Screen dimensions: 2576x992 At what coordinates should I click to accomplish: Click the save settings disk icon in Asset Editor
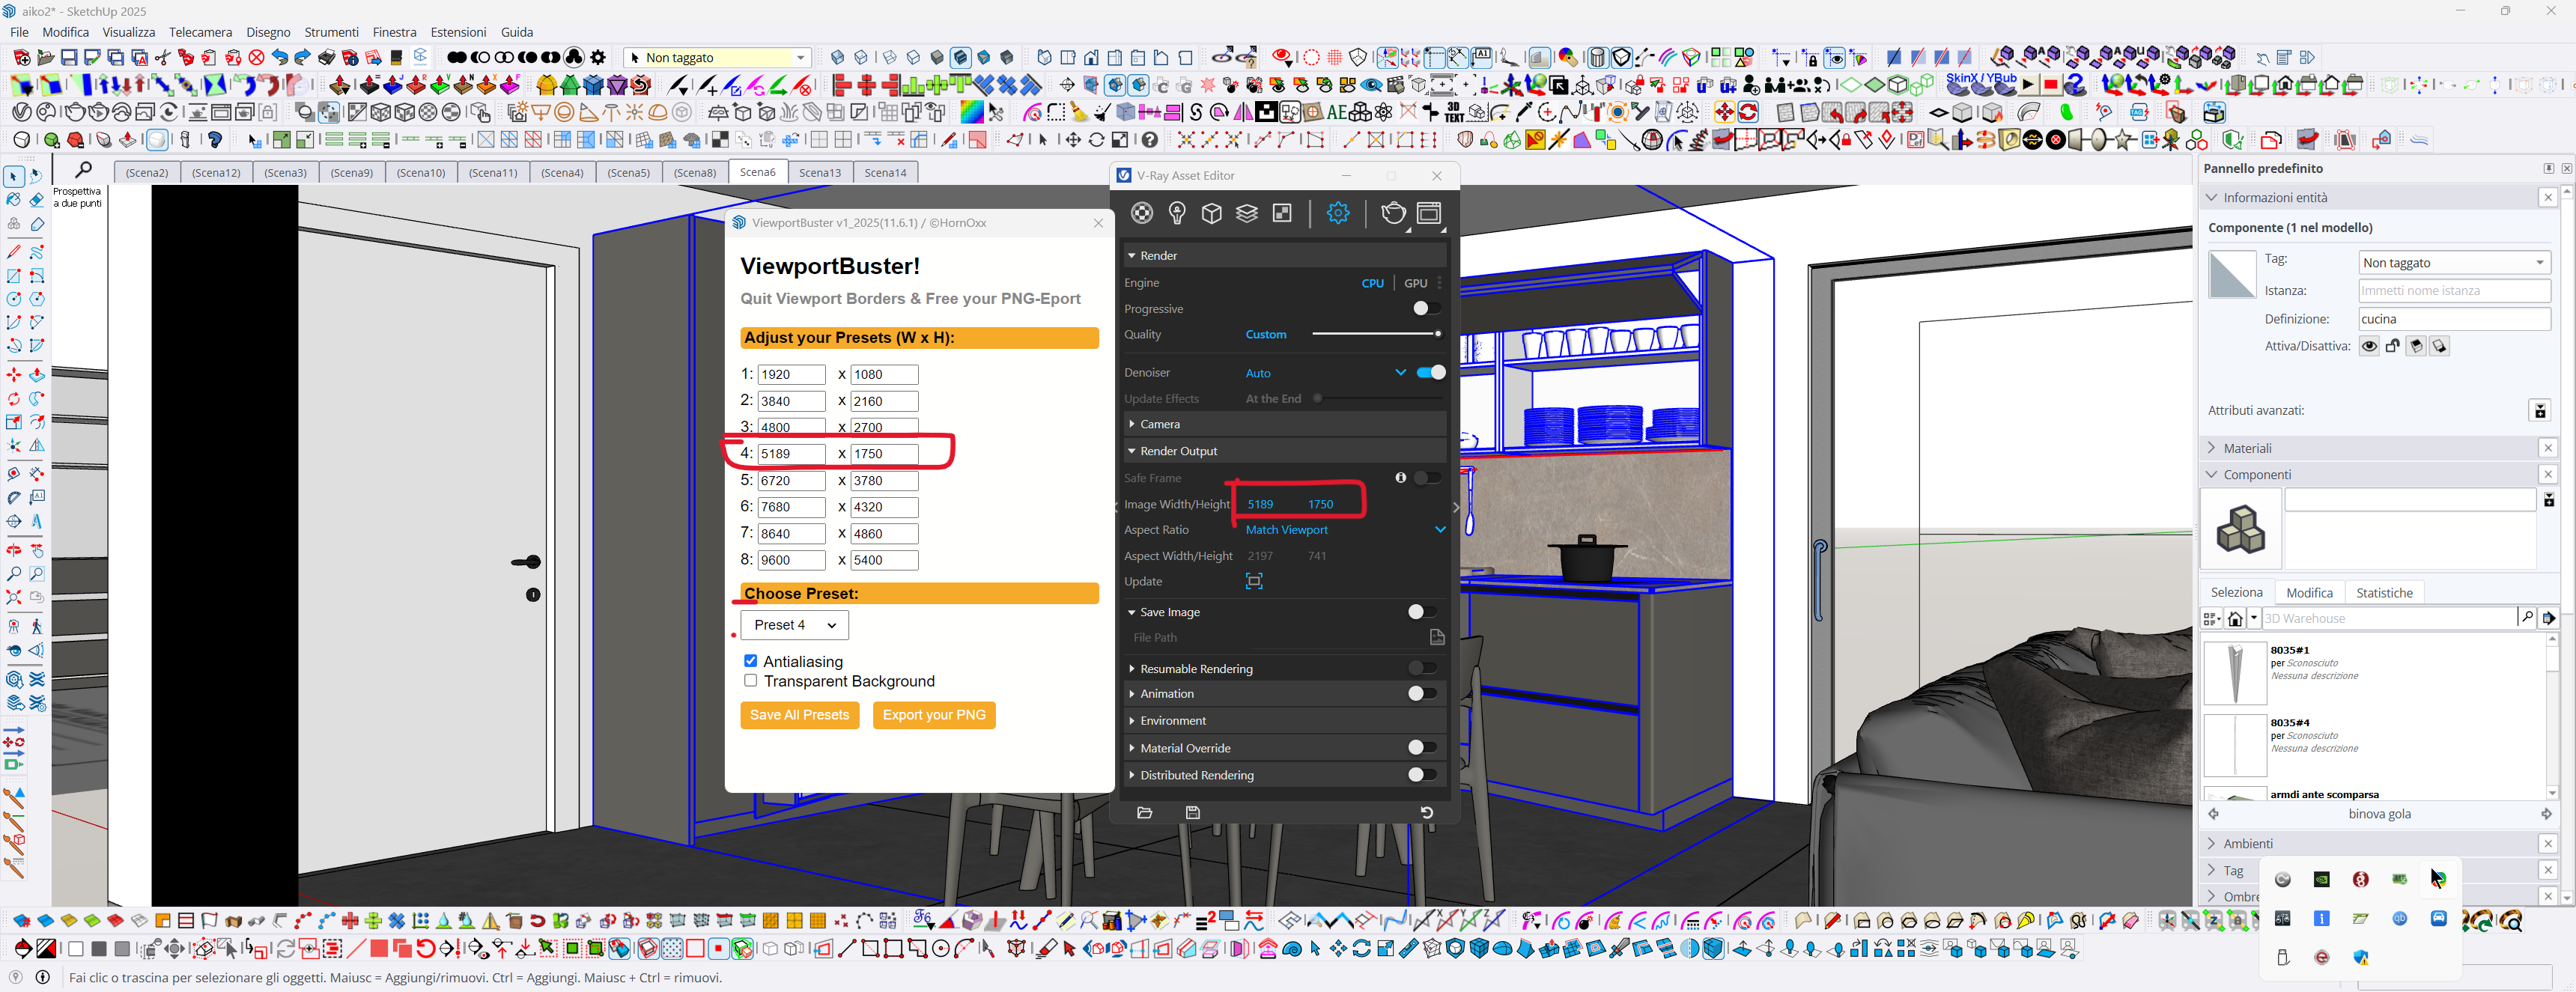pos(1192,812)
